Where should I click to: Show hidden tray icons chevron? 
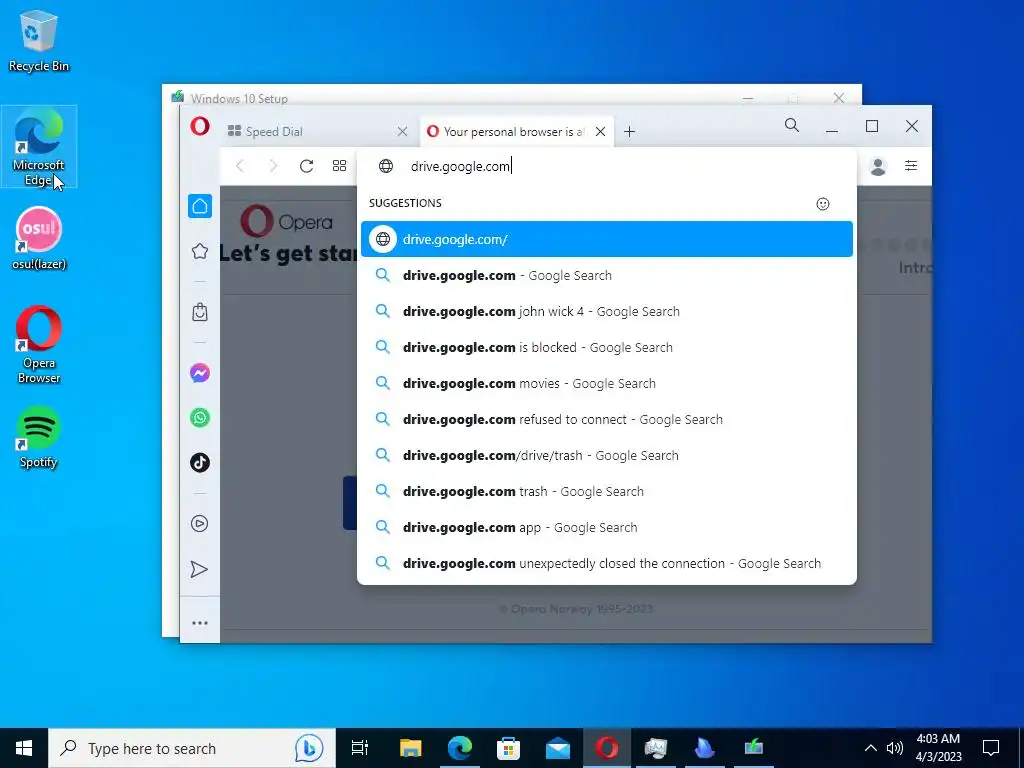pos(871,748)
